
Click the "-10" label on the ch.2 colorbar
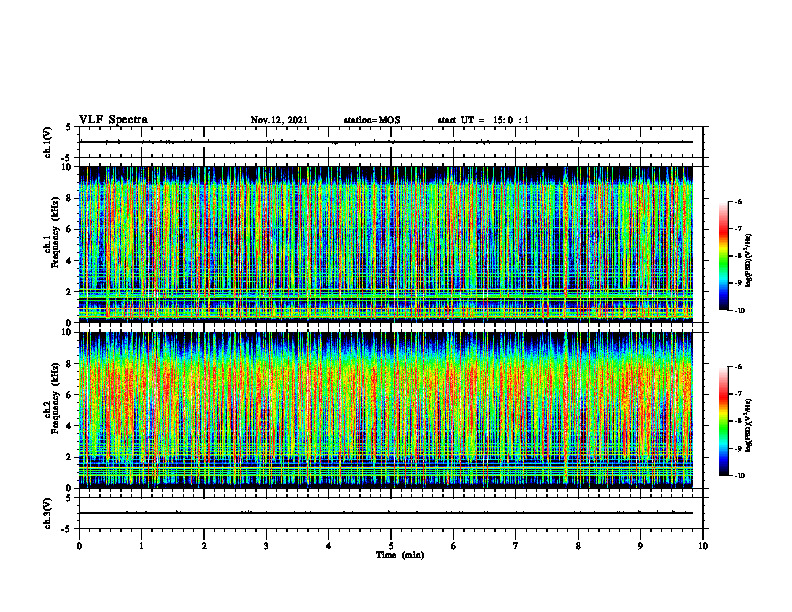pos(740,476)
